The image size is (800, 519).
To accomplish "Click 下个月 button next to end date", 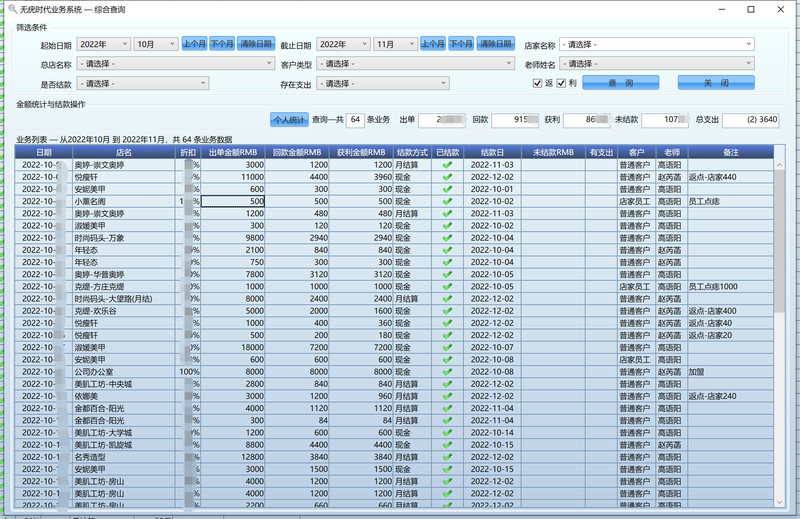I will (x=461, y=44).
